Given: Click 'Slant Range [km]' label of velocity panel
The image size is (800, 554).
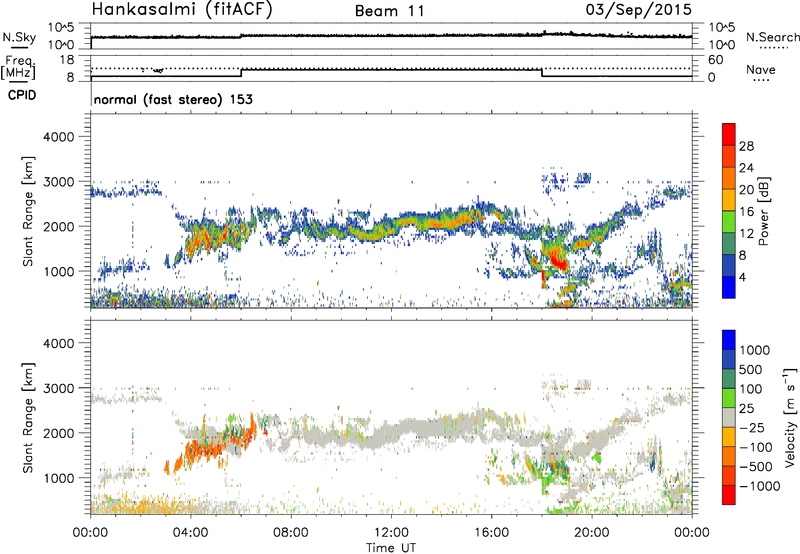Looking at the screenshot, I should 28,418.
